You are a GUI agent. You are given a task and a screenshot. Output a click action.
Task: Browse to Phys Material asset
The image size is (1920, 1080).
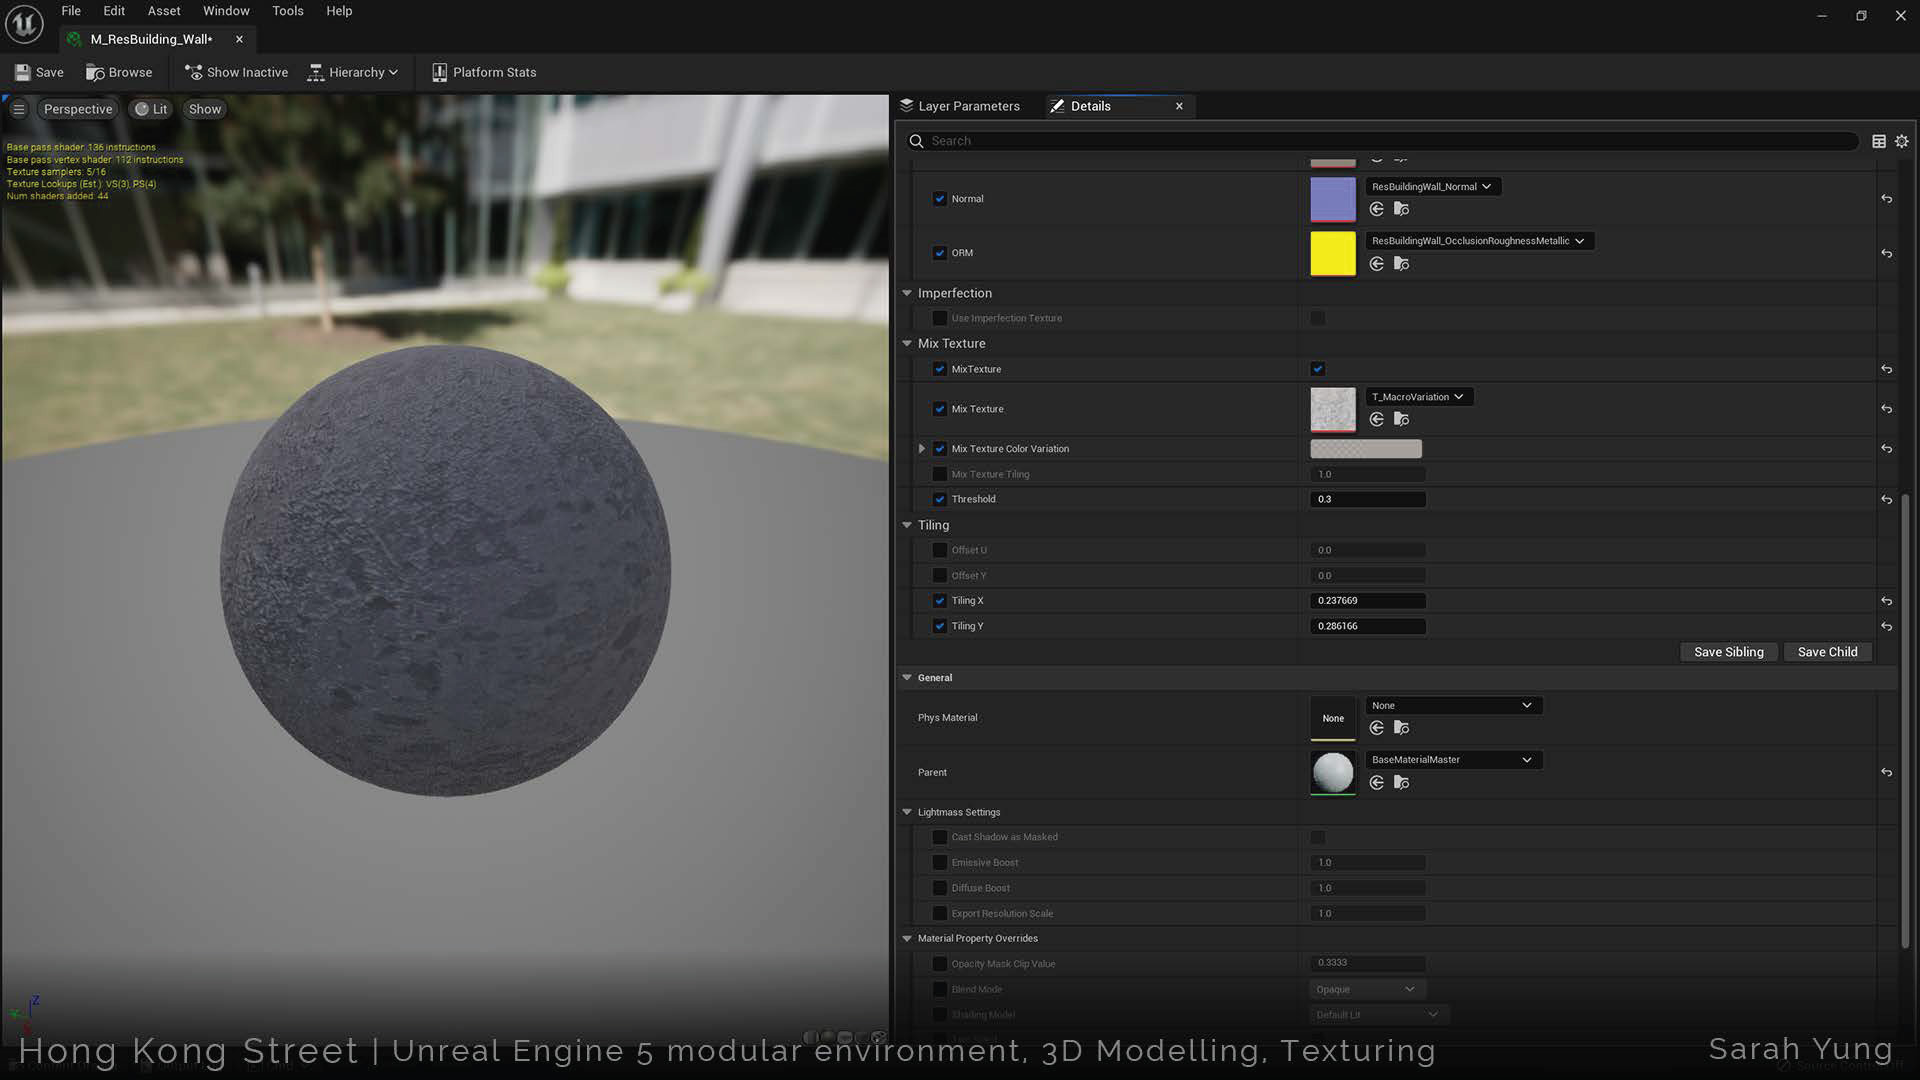[1402, 728]
